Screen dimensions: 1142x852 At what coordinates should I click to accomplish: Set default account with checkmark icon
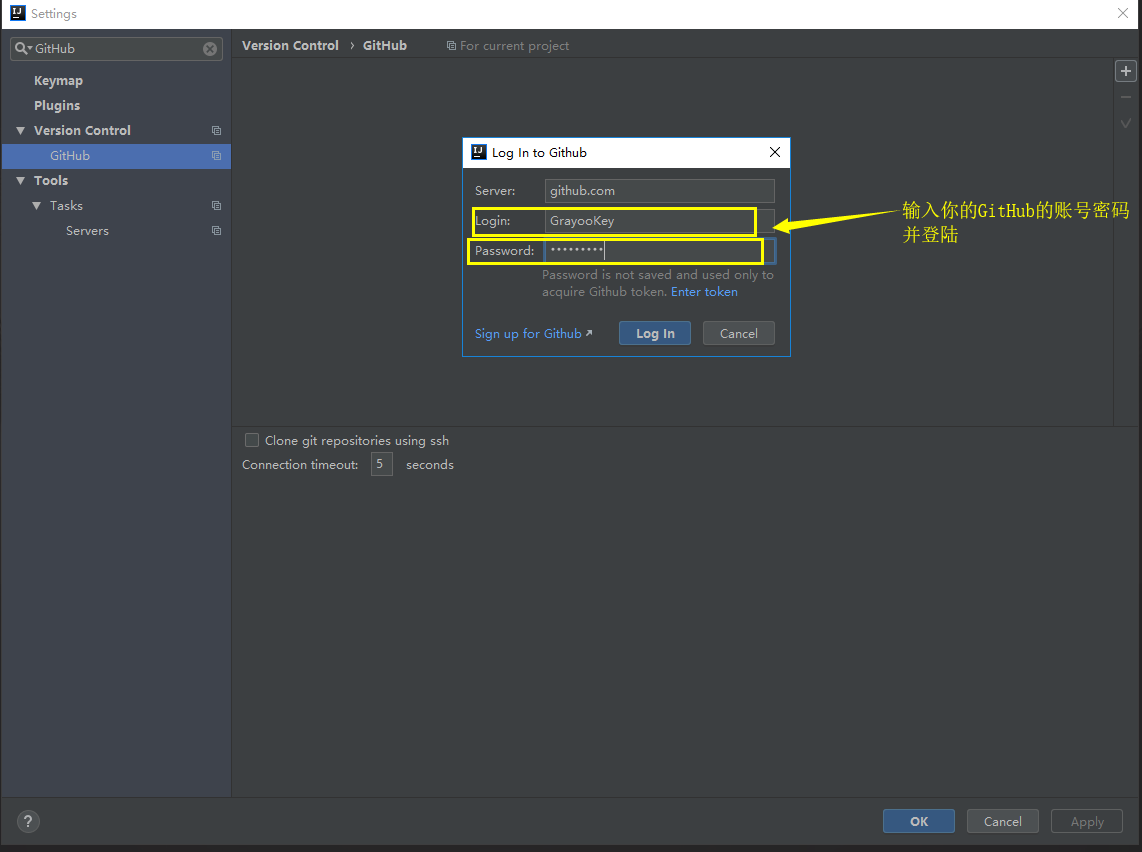[1126, 123]
